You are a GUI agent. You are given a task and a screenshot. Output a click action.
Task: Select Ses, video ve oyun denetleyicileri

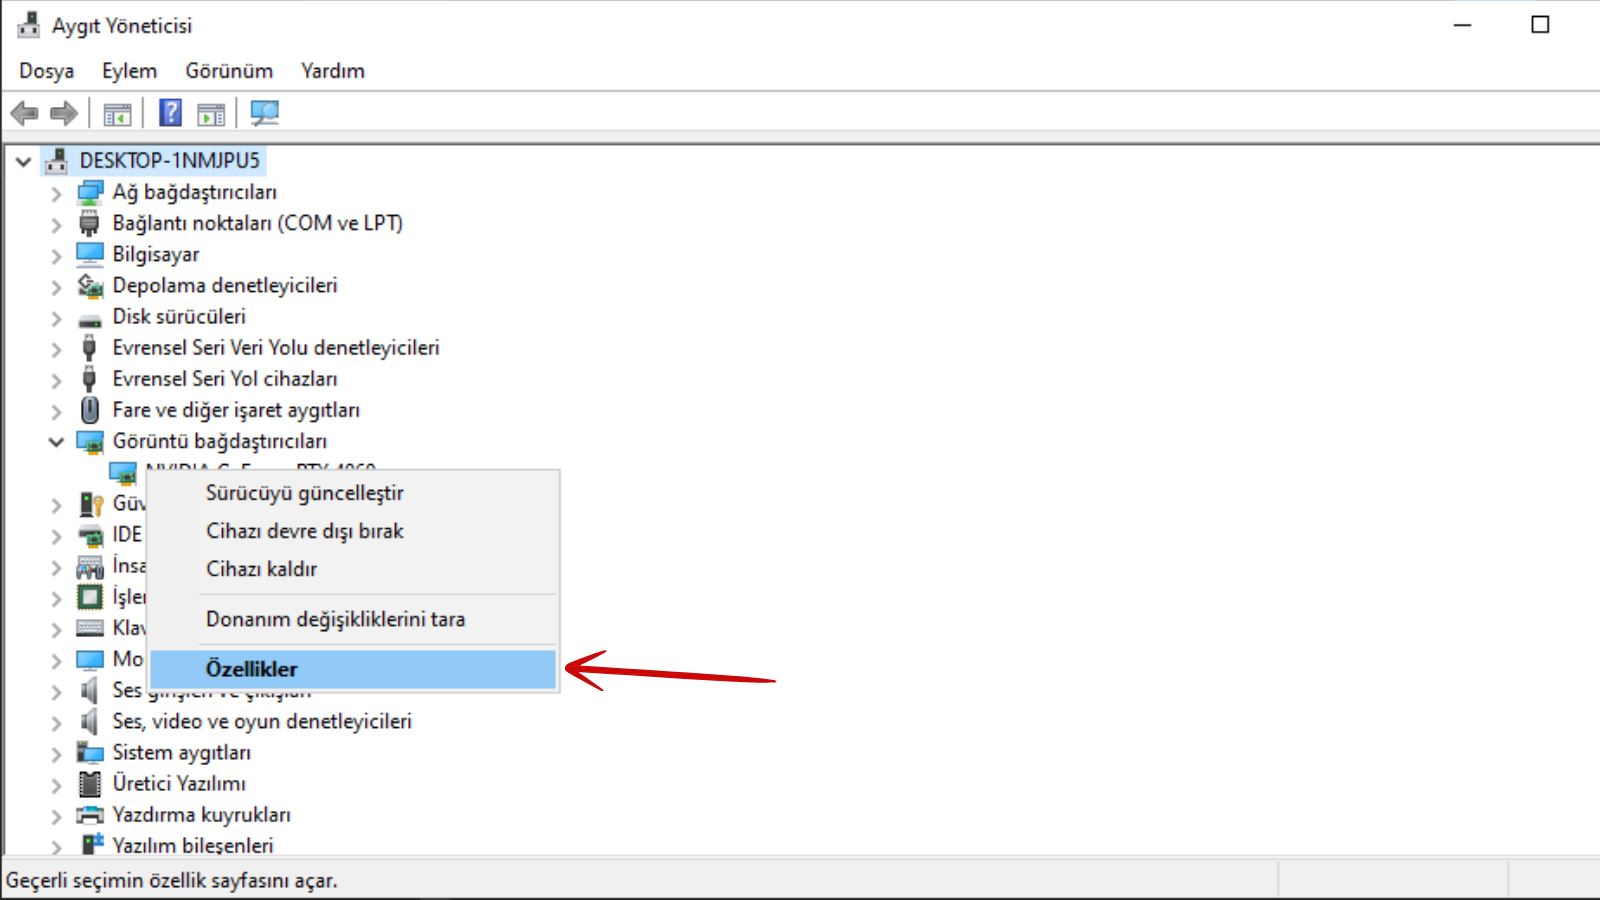click(x=261, y=721)
